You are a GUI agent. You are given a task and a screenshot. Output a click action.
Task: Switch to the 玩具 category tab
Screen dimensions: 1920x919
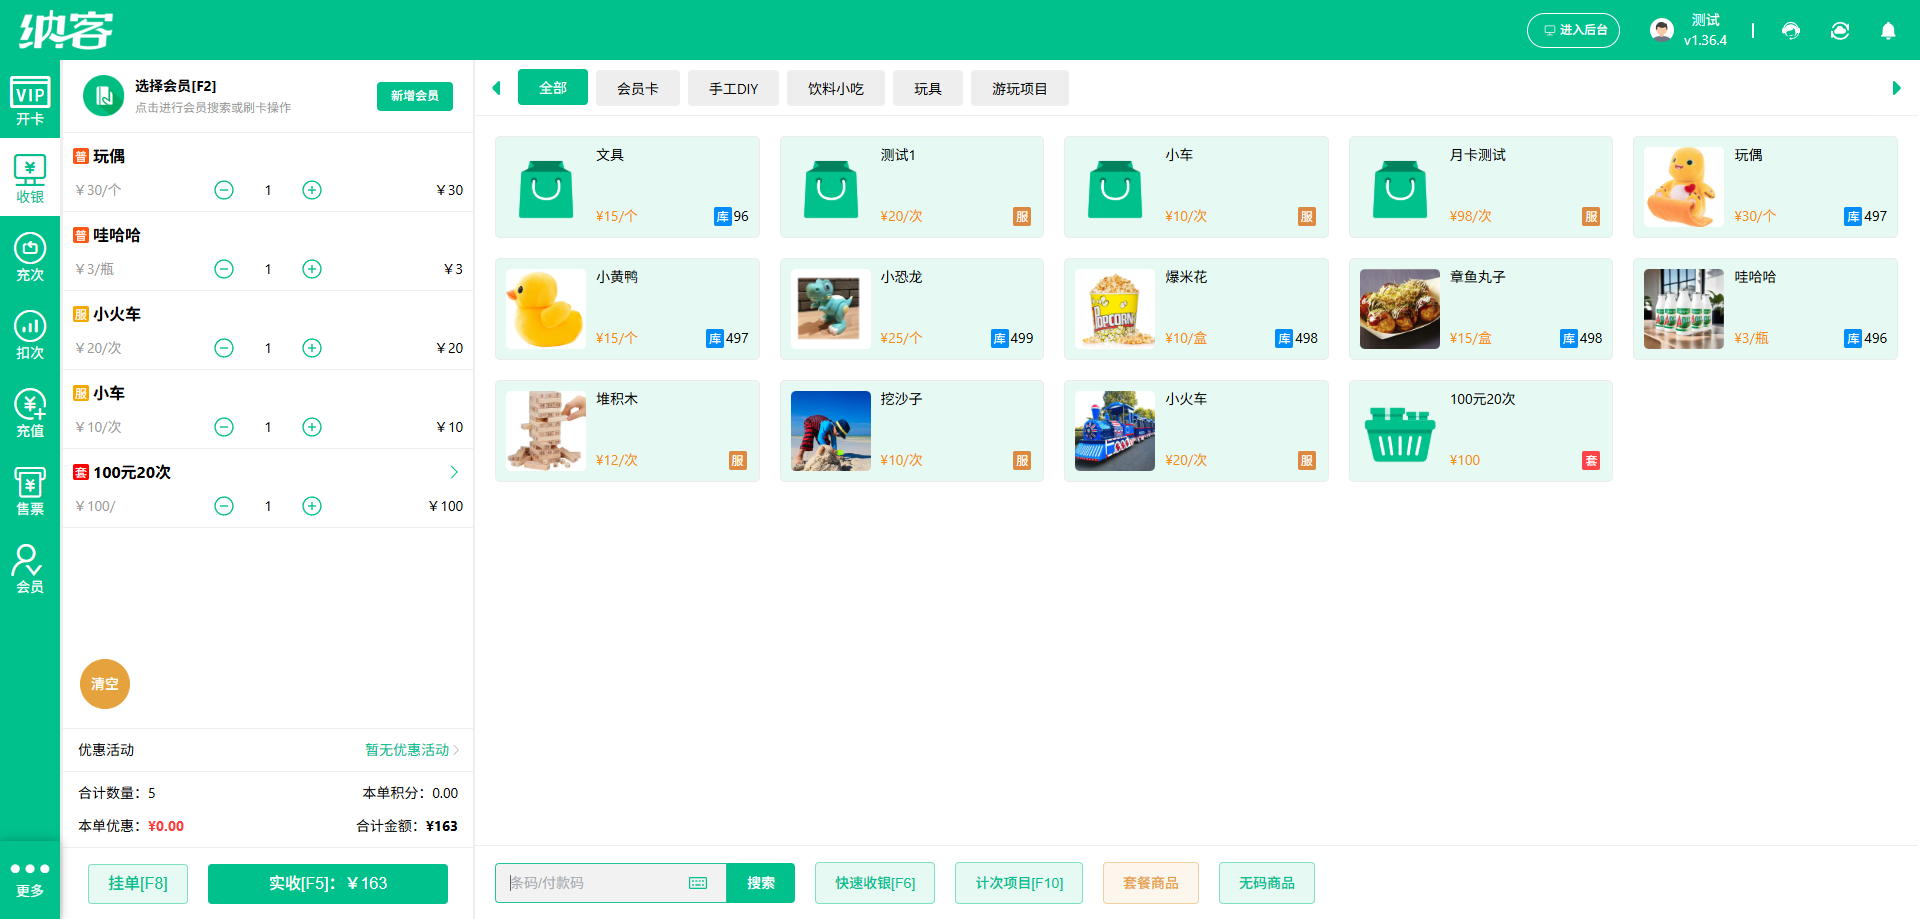click(928, 88)
